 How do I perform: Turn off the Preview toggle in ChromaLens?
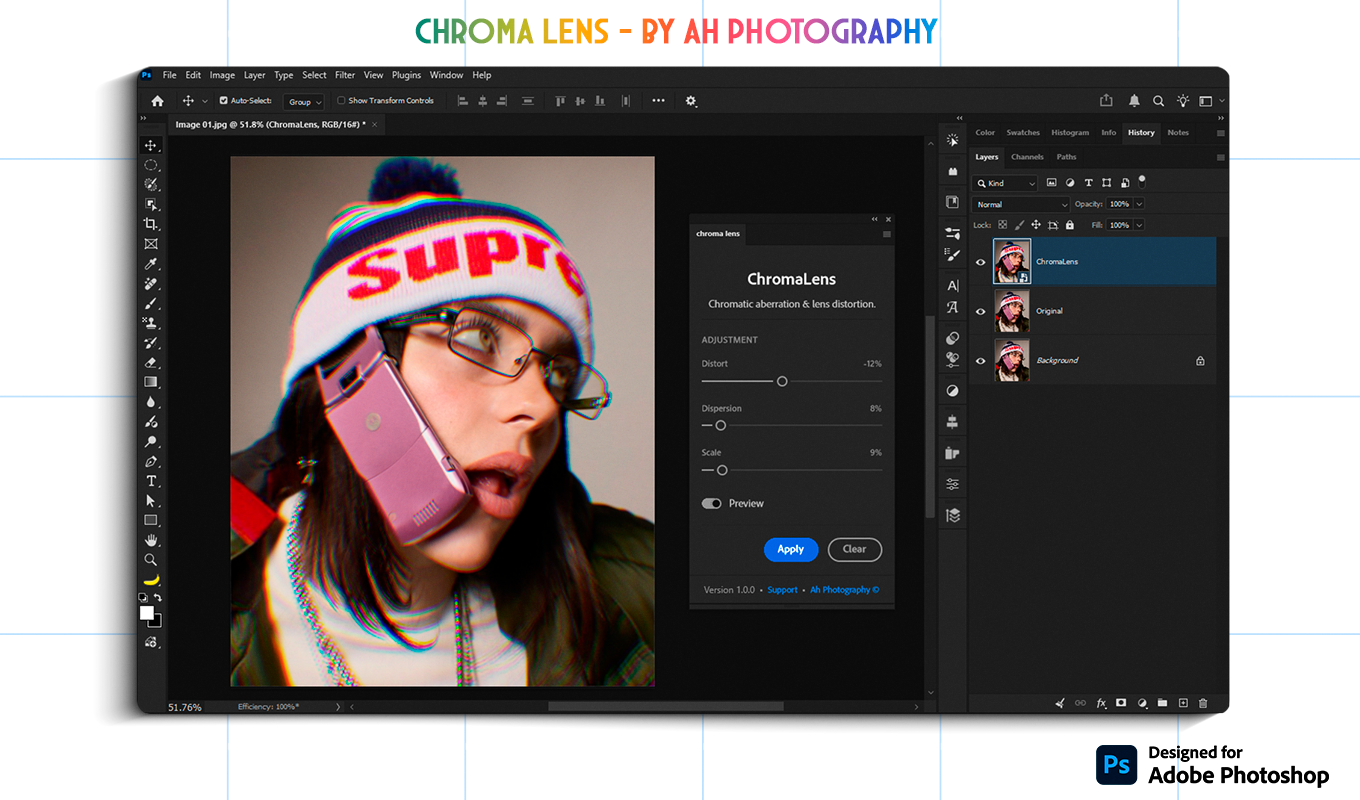(x=711, y=503)
